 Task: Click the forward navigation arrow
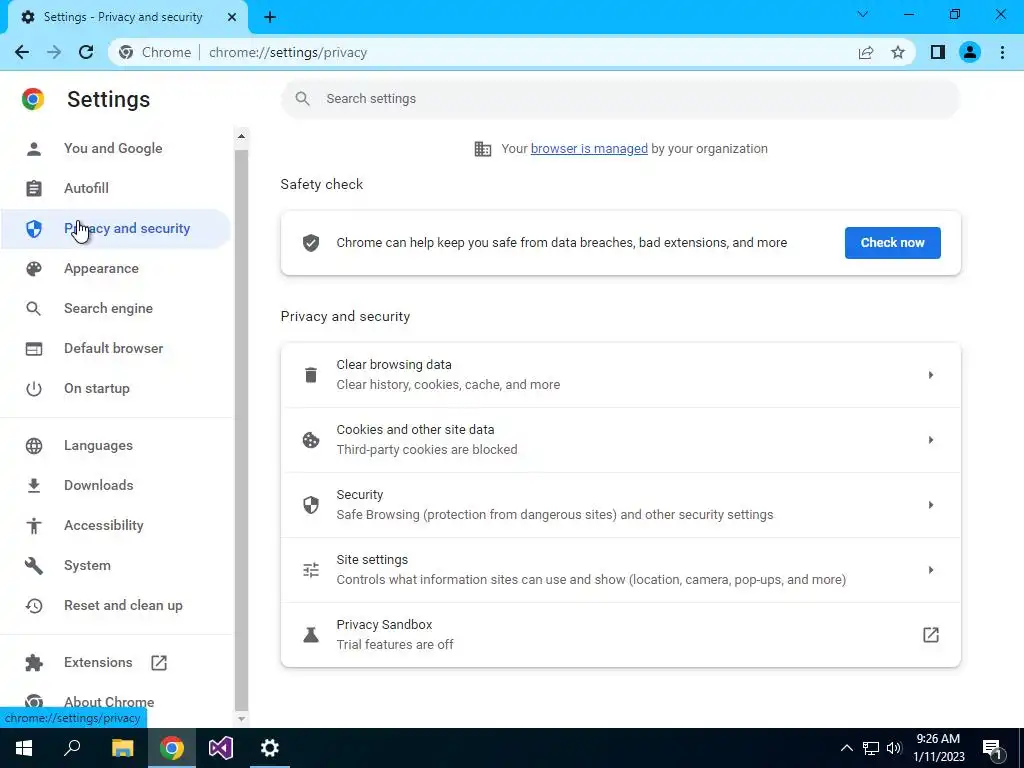coord(54,52)
